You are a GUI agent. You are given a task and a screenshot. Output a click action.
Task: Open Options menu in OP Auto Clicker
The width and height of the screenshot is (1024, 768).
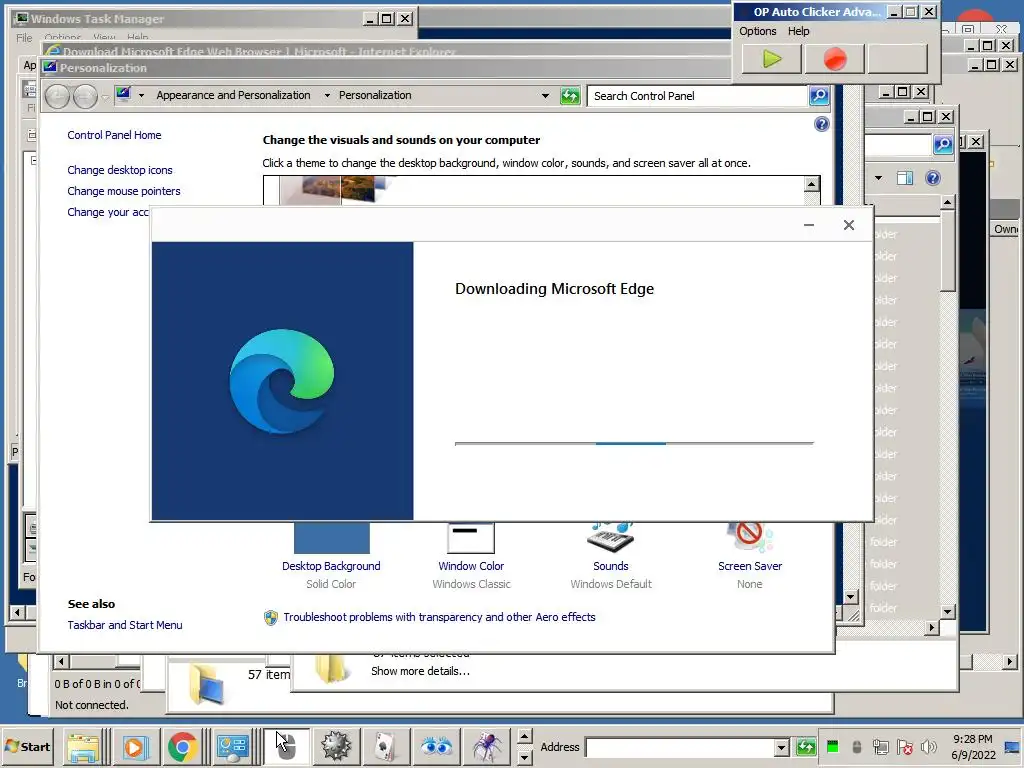(x=758, y=31)
